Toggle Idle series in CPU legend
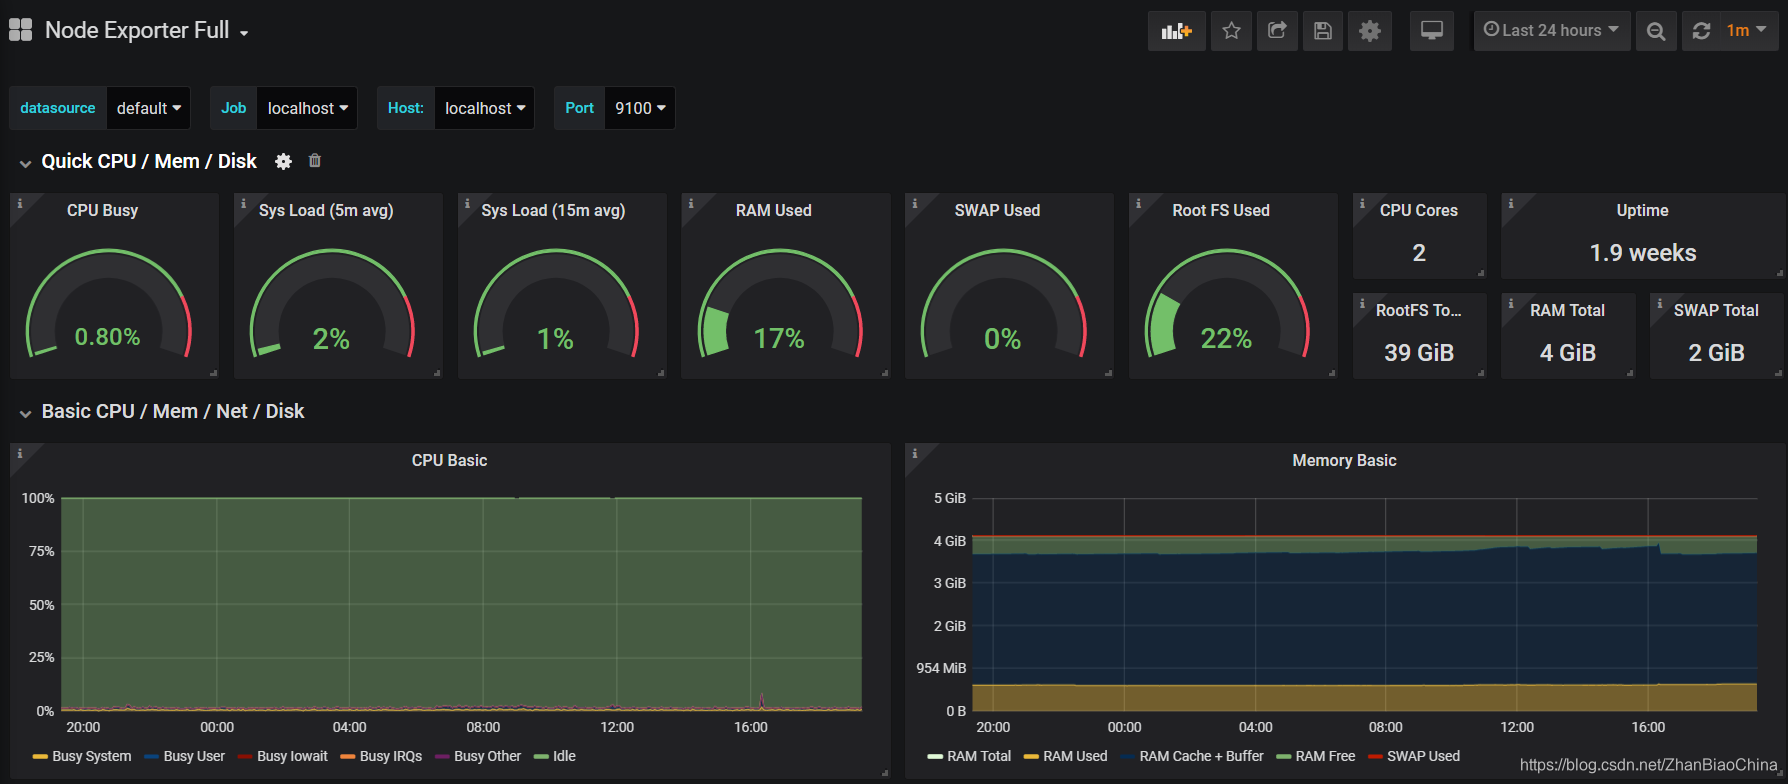1788x784 pixels. tap(564, 756)
